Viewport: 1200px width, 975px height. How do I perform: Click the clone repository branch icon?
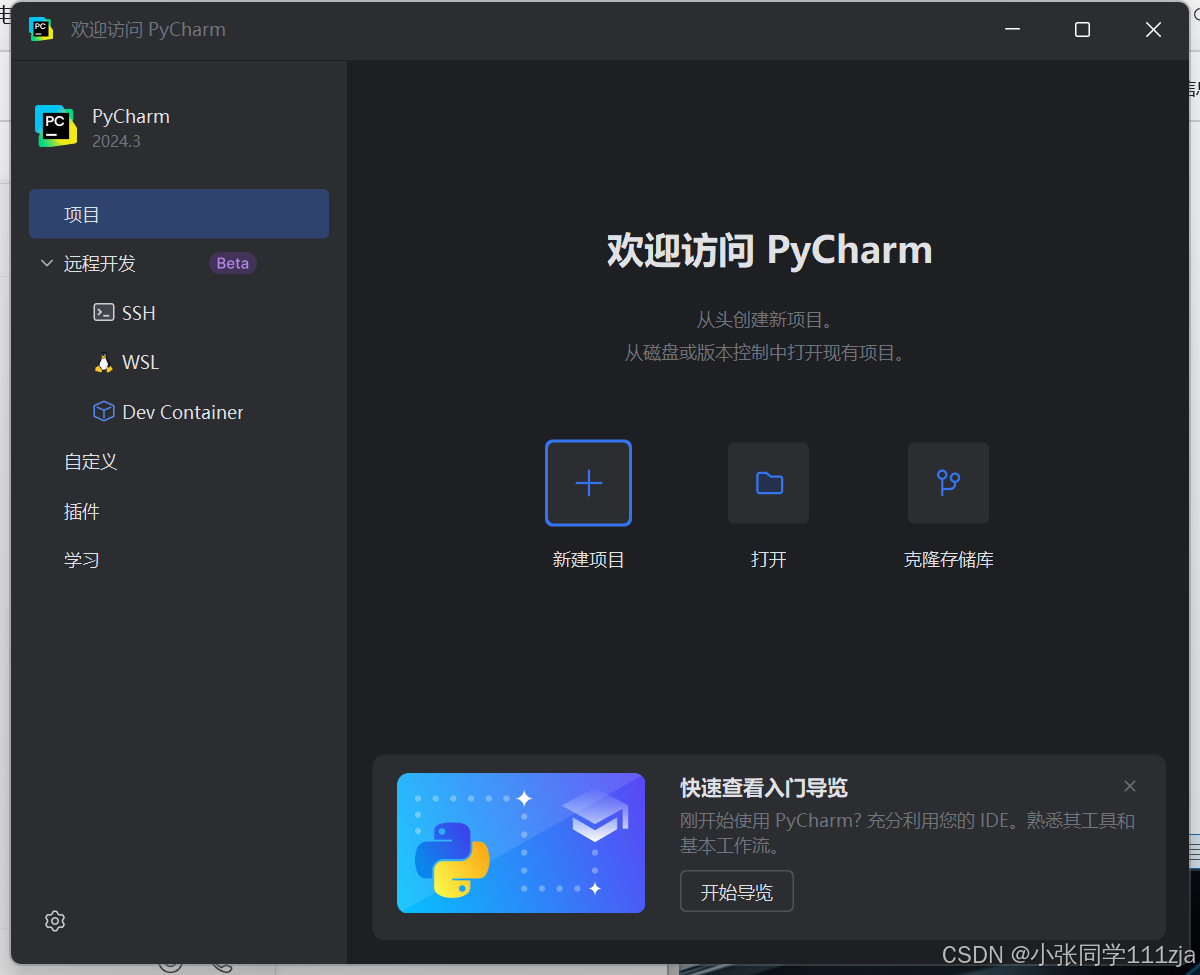(948, 483)
